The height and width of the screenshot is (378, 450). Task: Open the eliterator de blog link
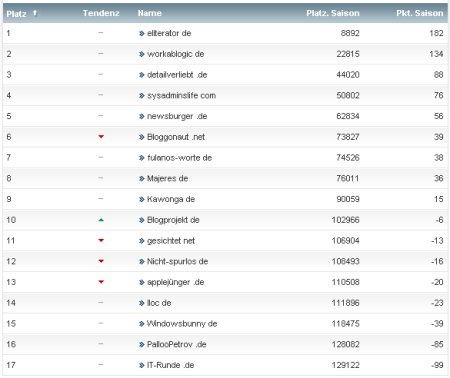pos(169,33)
